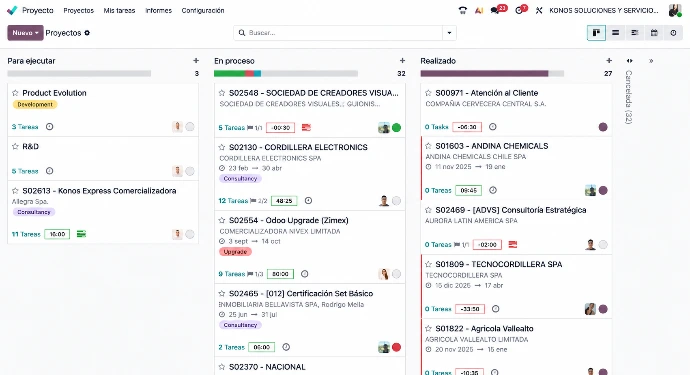The image size is (690, 375).
Task: Toggle favorite star on S02130 CORDILLERA ELECTRONICS
Action: pyautogui.click(x=222, y=147)
